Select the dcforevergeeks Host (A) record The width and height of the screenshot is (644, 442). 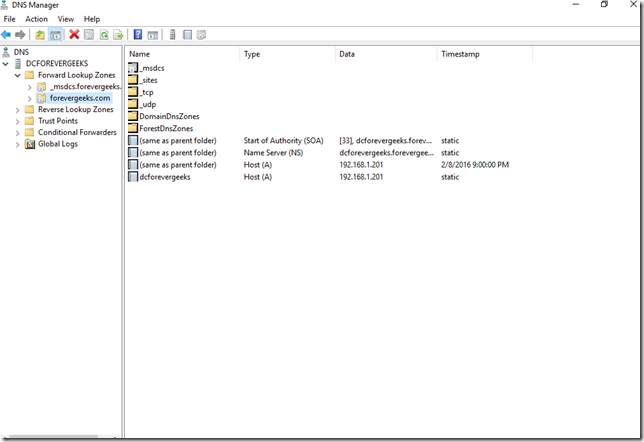[x=166, y=177]
